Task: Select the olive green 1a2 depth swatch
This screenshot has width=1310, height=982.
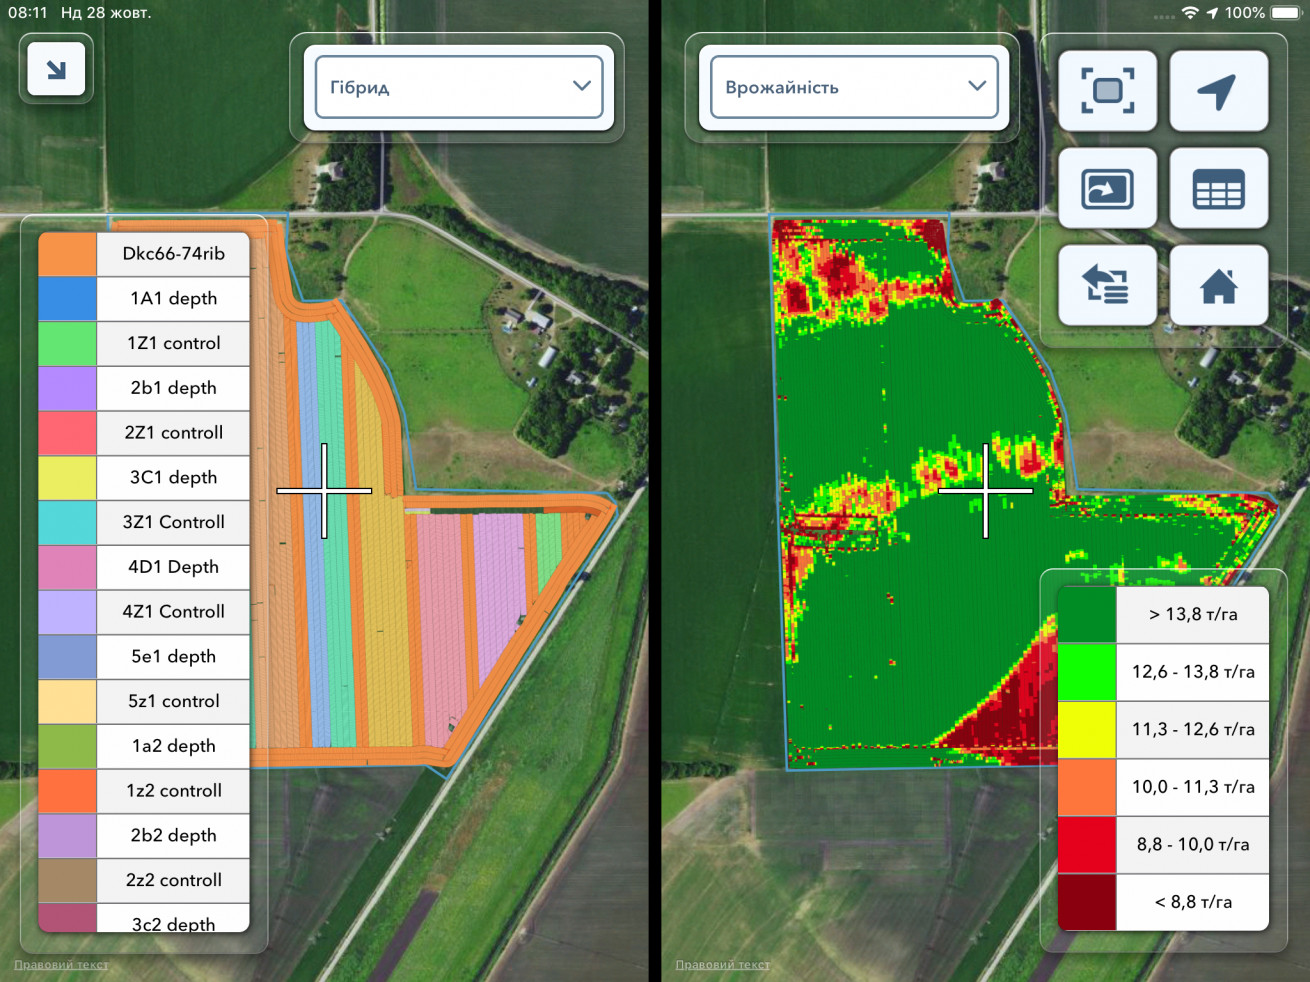Action: click(67, 746)
